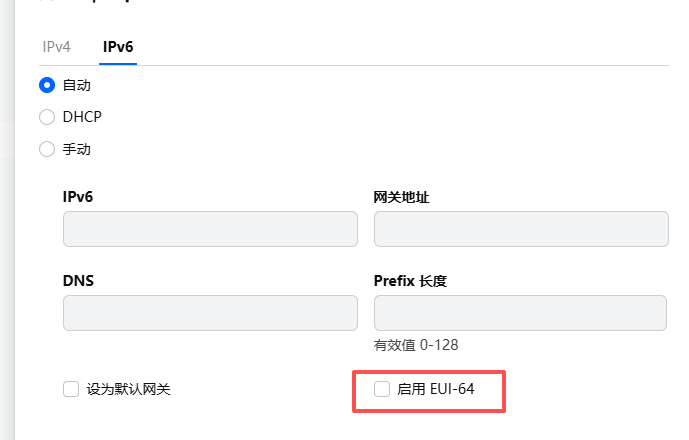Click the 手动 option label text

(x=77, y=149)
